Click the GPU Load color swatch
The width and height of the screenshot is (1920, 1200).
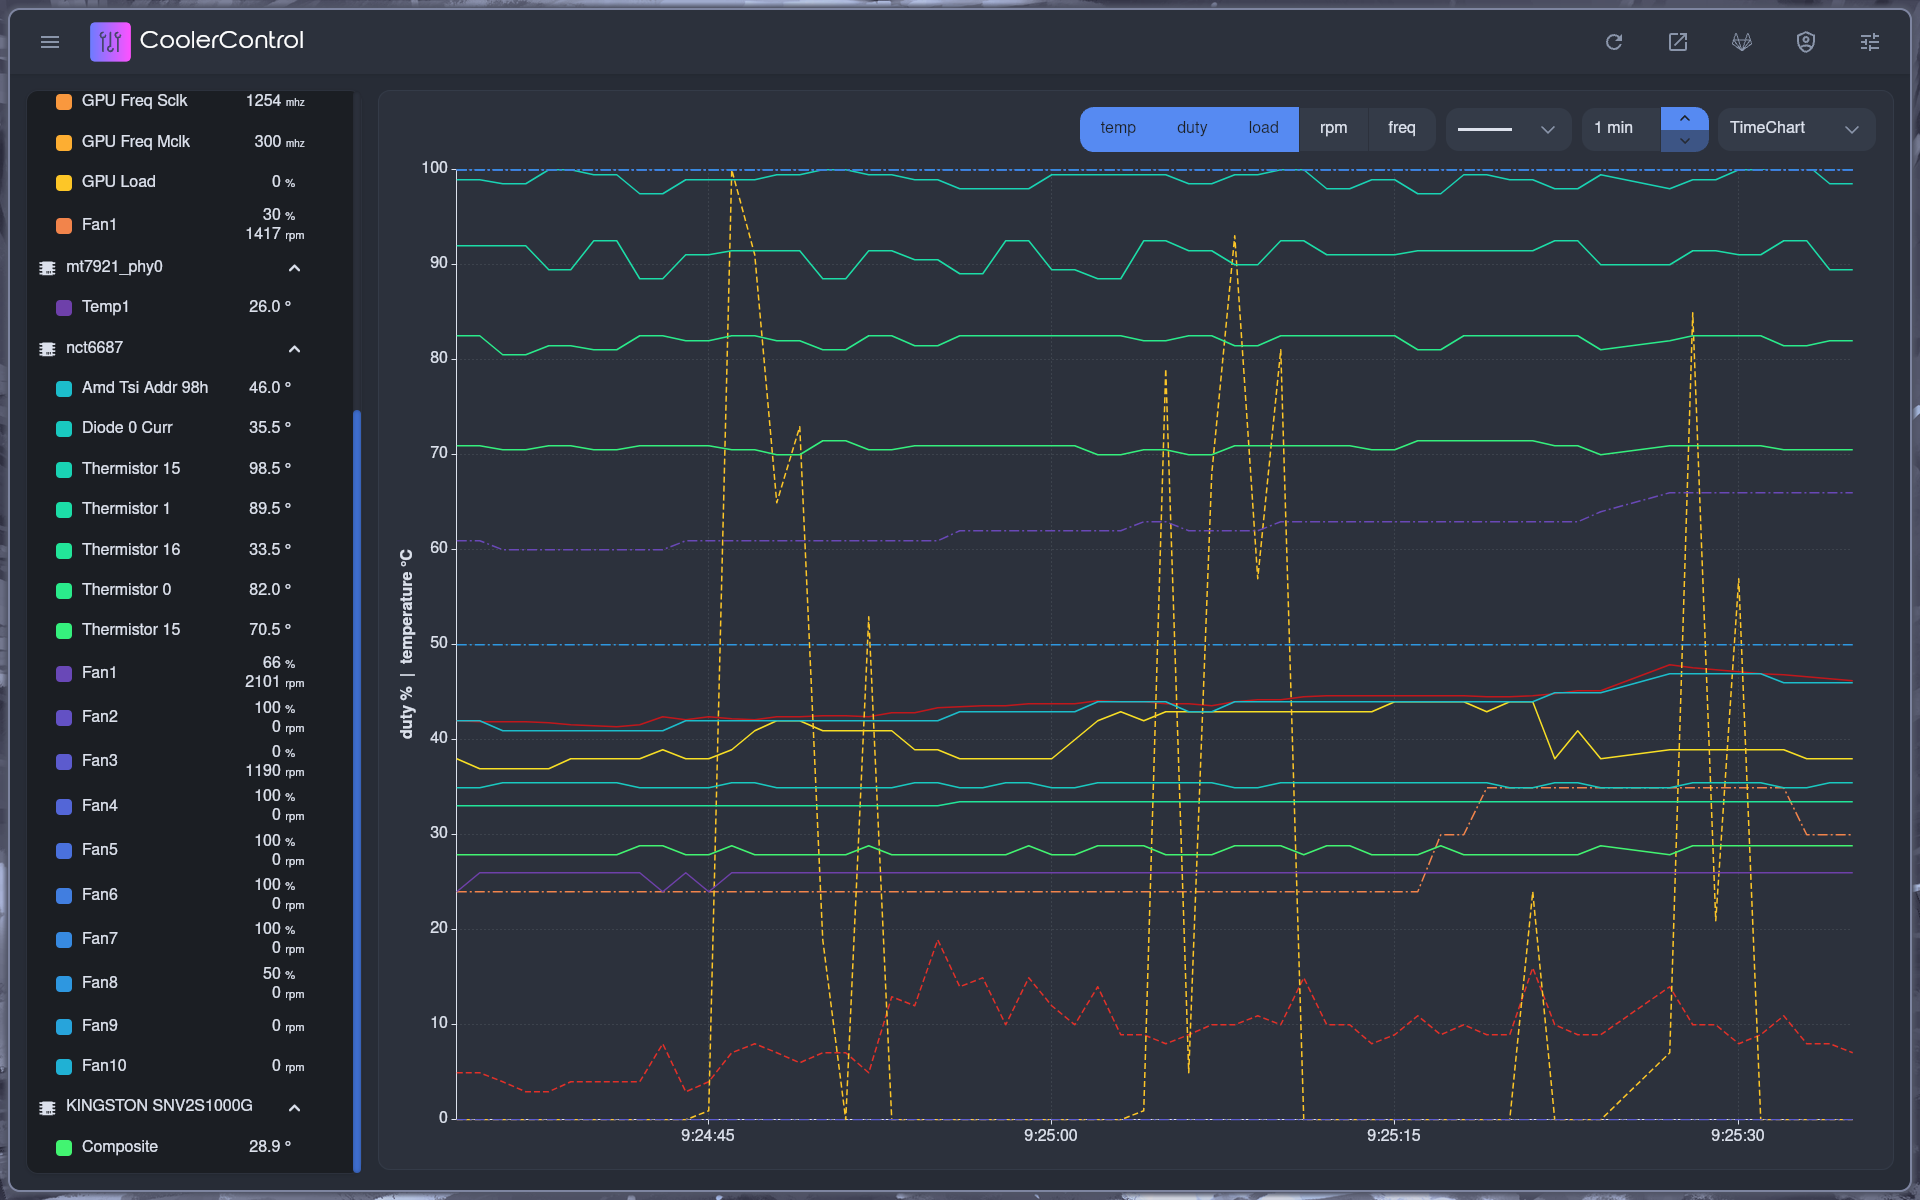[64, 182]
